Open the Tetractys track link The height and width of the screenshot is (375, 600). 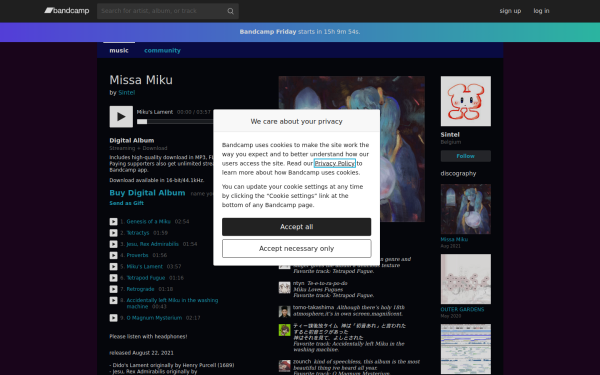tap(138, 233)
